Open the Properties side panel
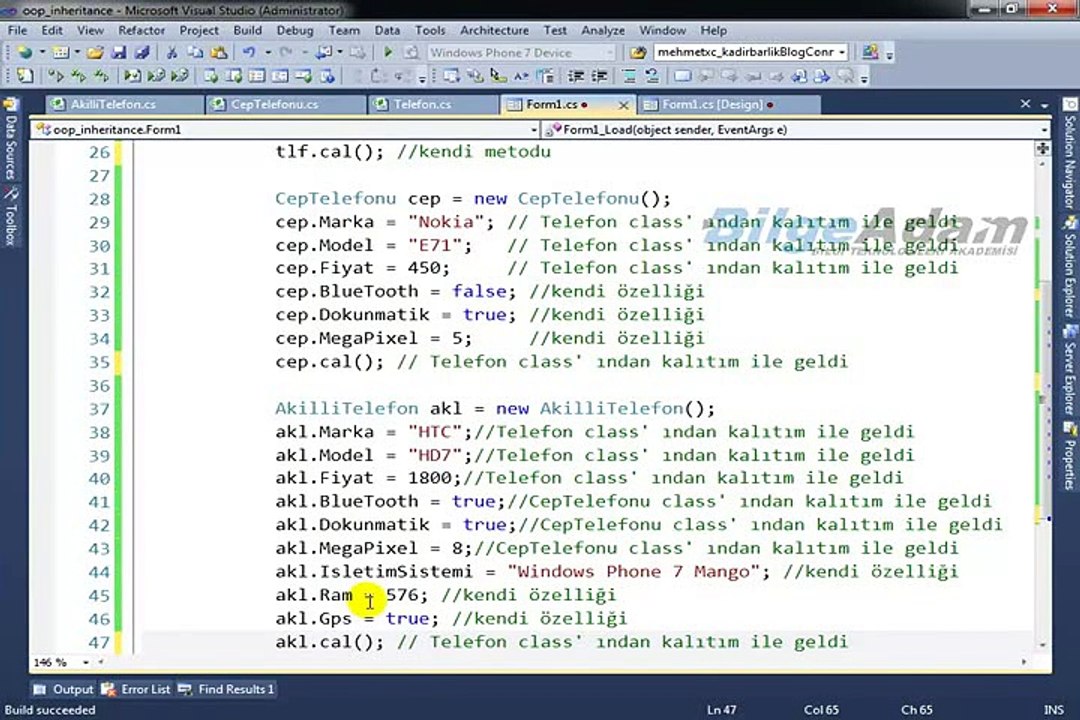The width and height of the screenshot is (1080, 720). (1070, 455)
